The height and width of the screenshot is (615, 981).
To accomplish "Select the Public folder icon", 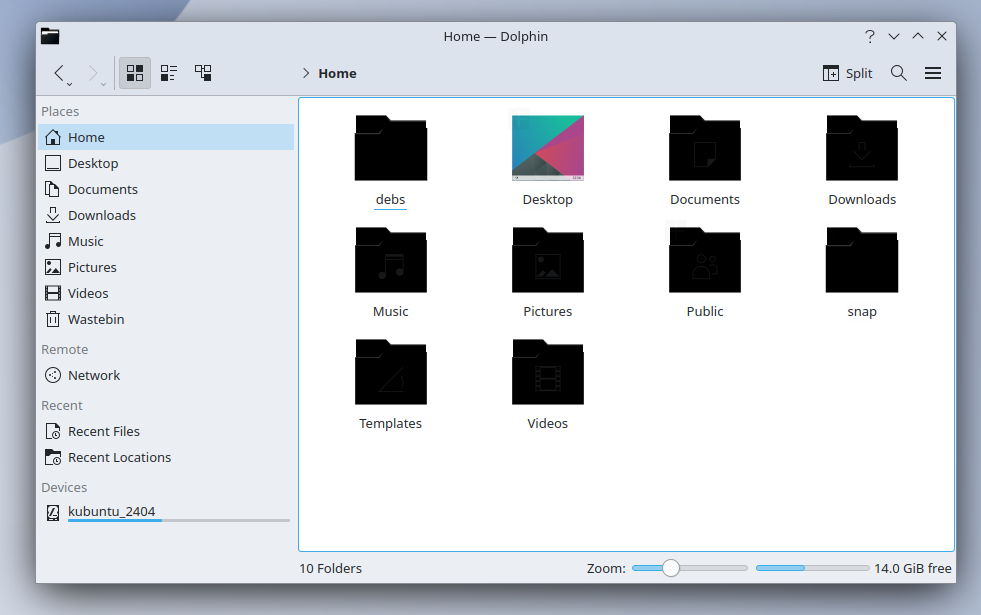I will (x=704, y=260).
